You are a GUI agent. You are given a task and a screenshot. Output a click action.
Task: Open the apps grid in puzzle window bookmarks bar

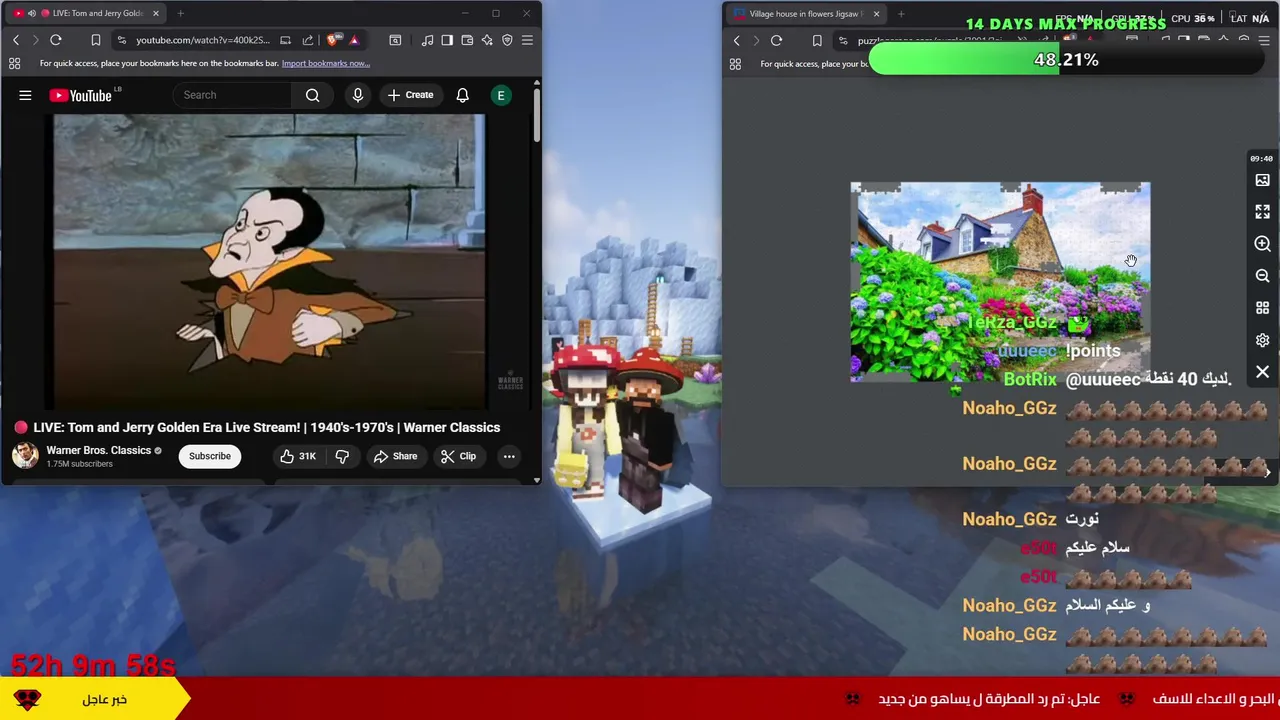[735, 64]
